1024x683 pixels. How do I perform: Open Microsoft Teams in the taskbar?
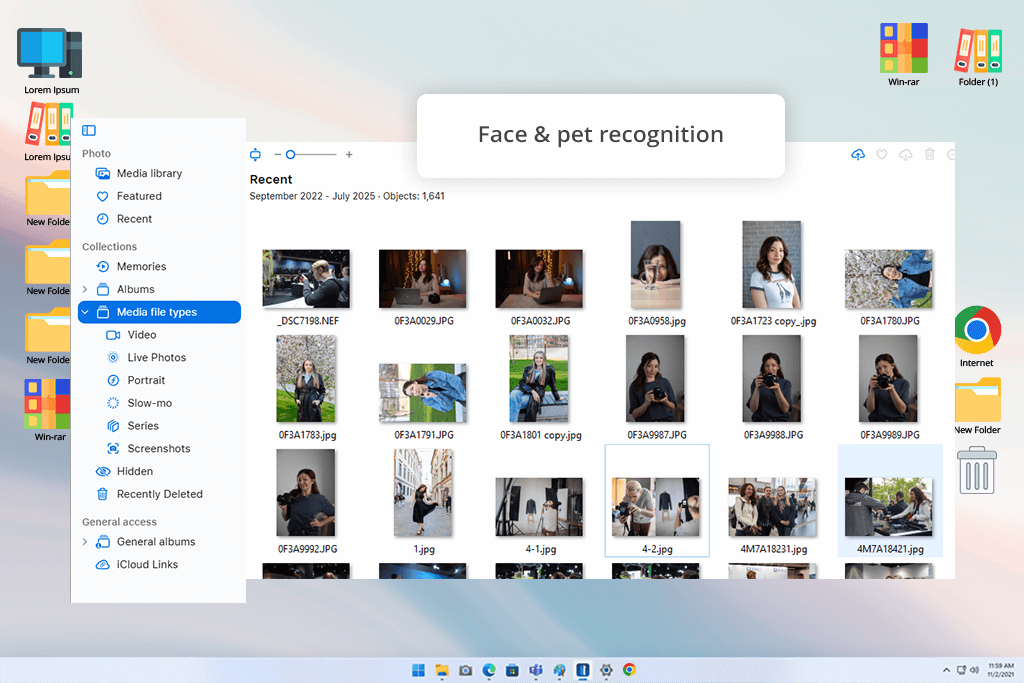(536, 670)
